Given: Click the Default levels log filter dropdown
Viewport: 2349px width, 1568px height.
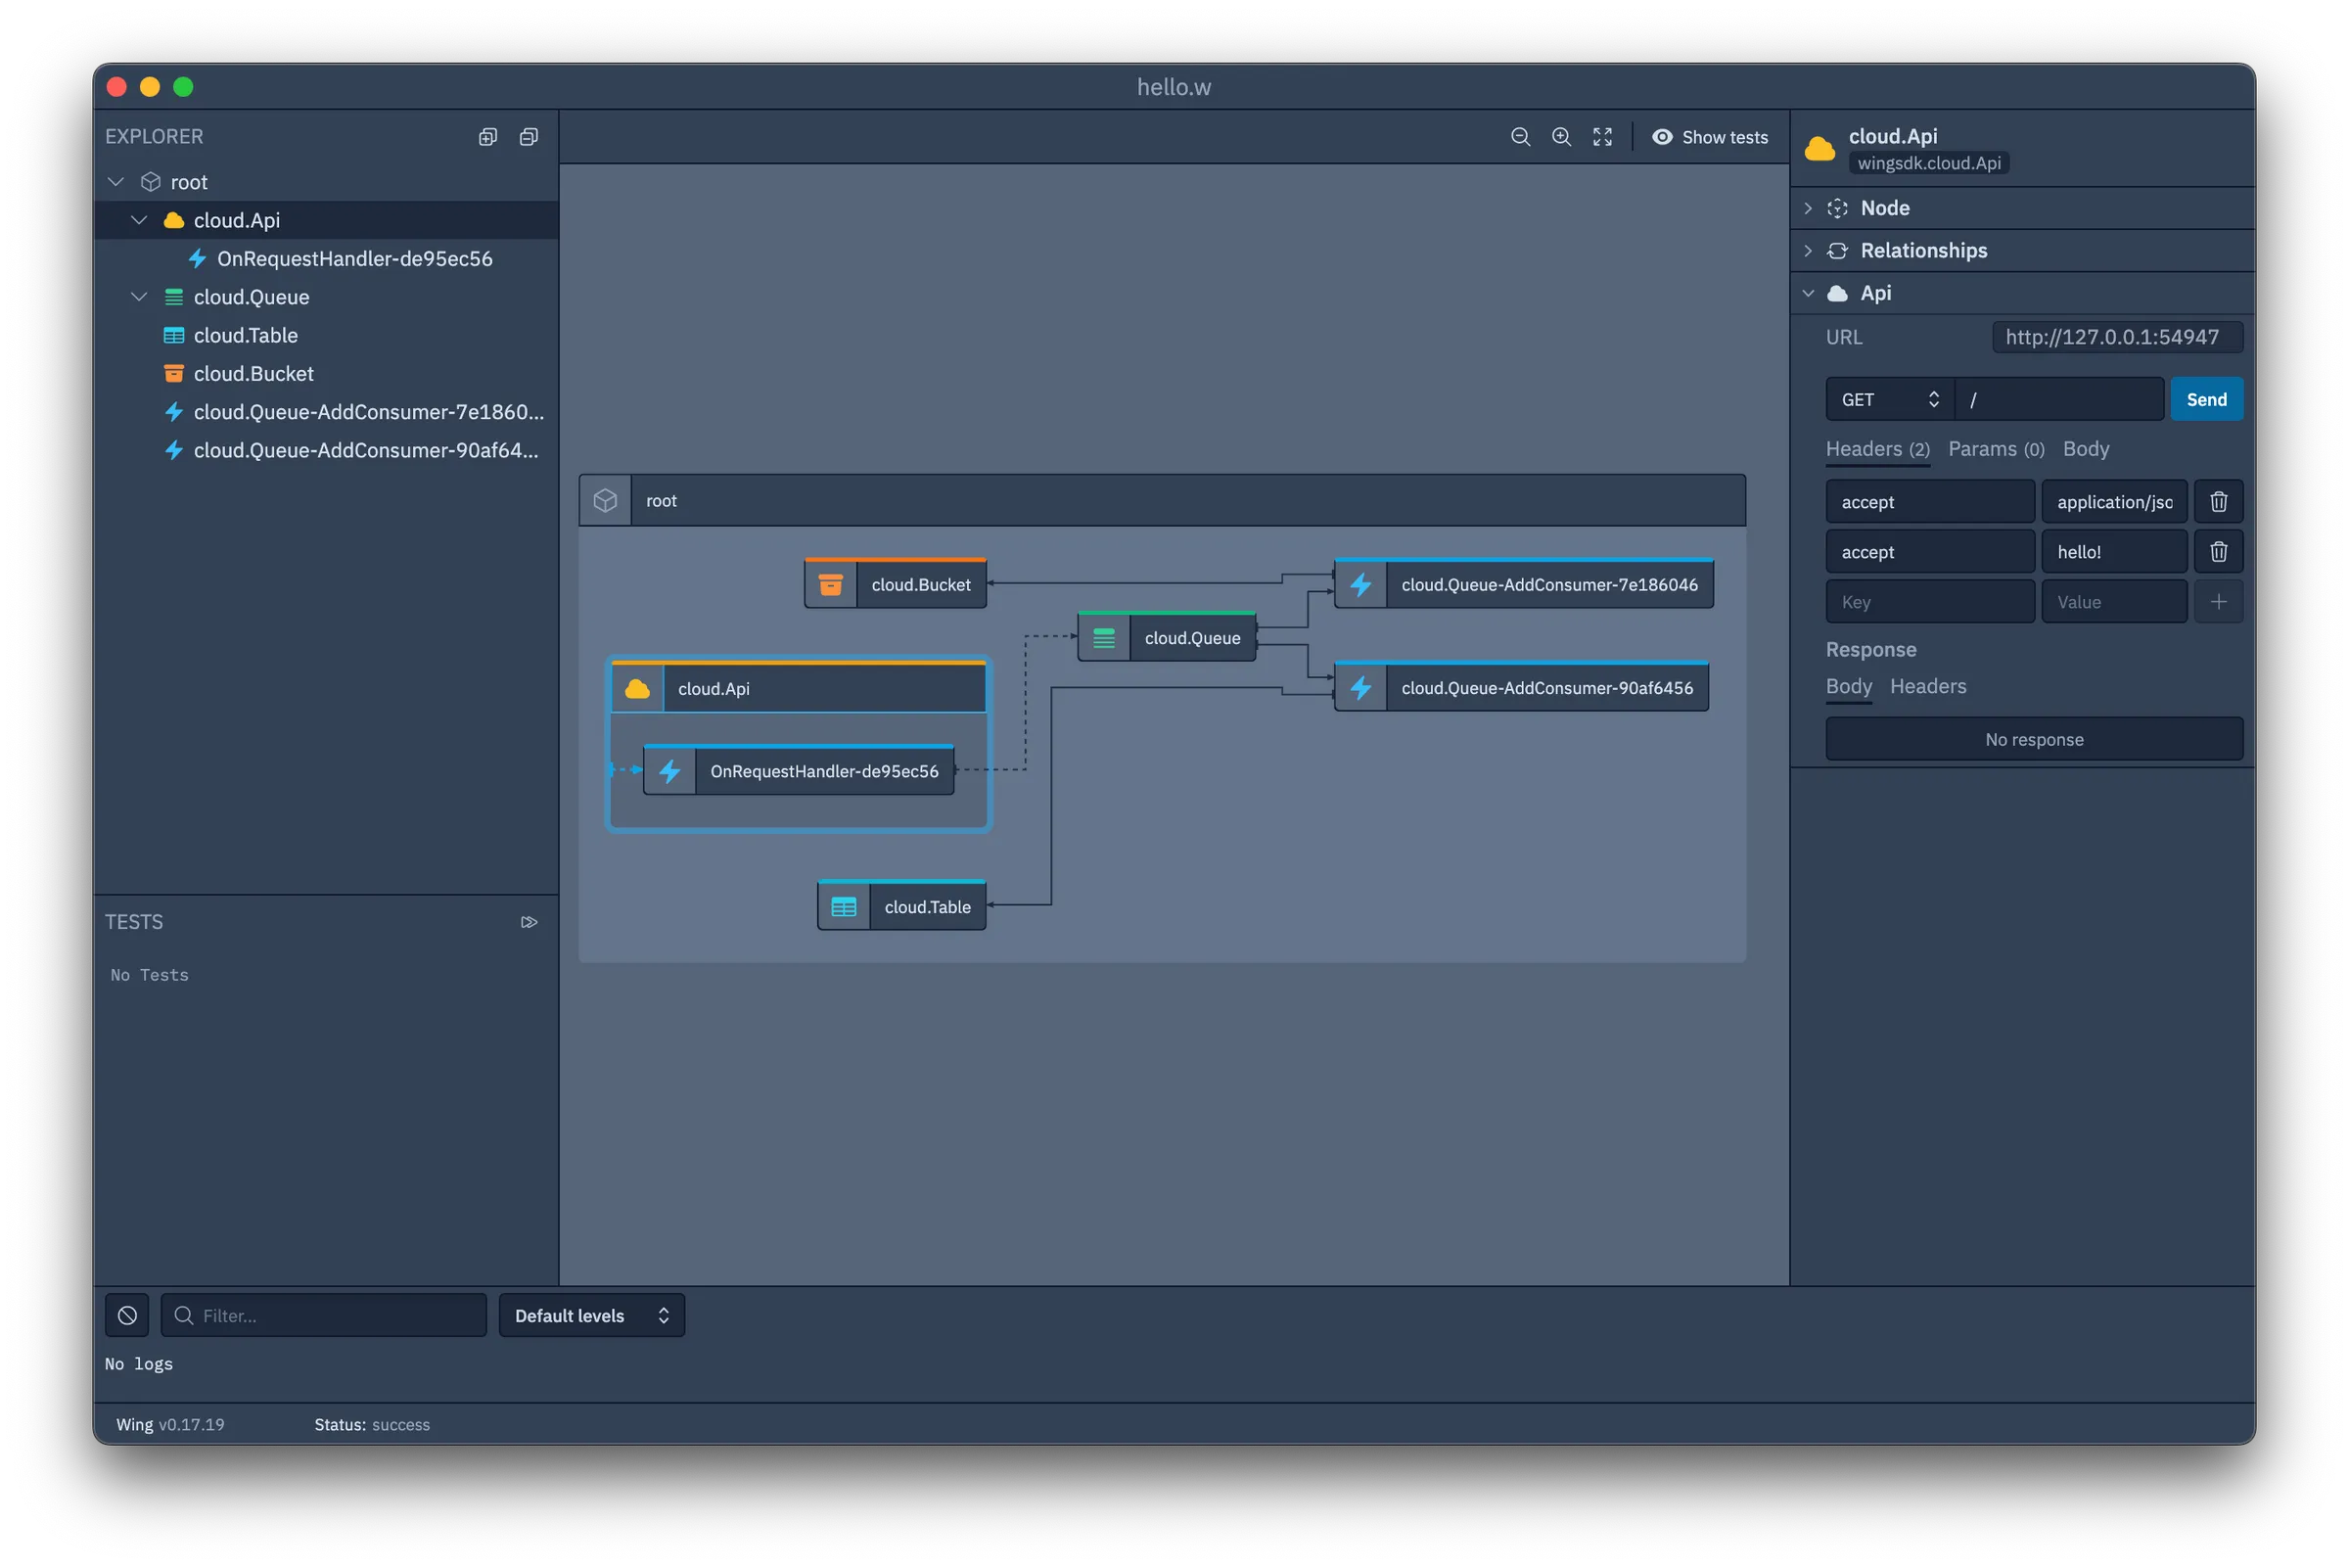Looking at the screenshot, I should (x=587, y=1314).
